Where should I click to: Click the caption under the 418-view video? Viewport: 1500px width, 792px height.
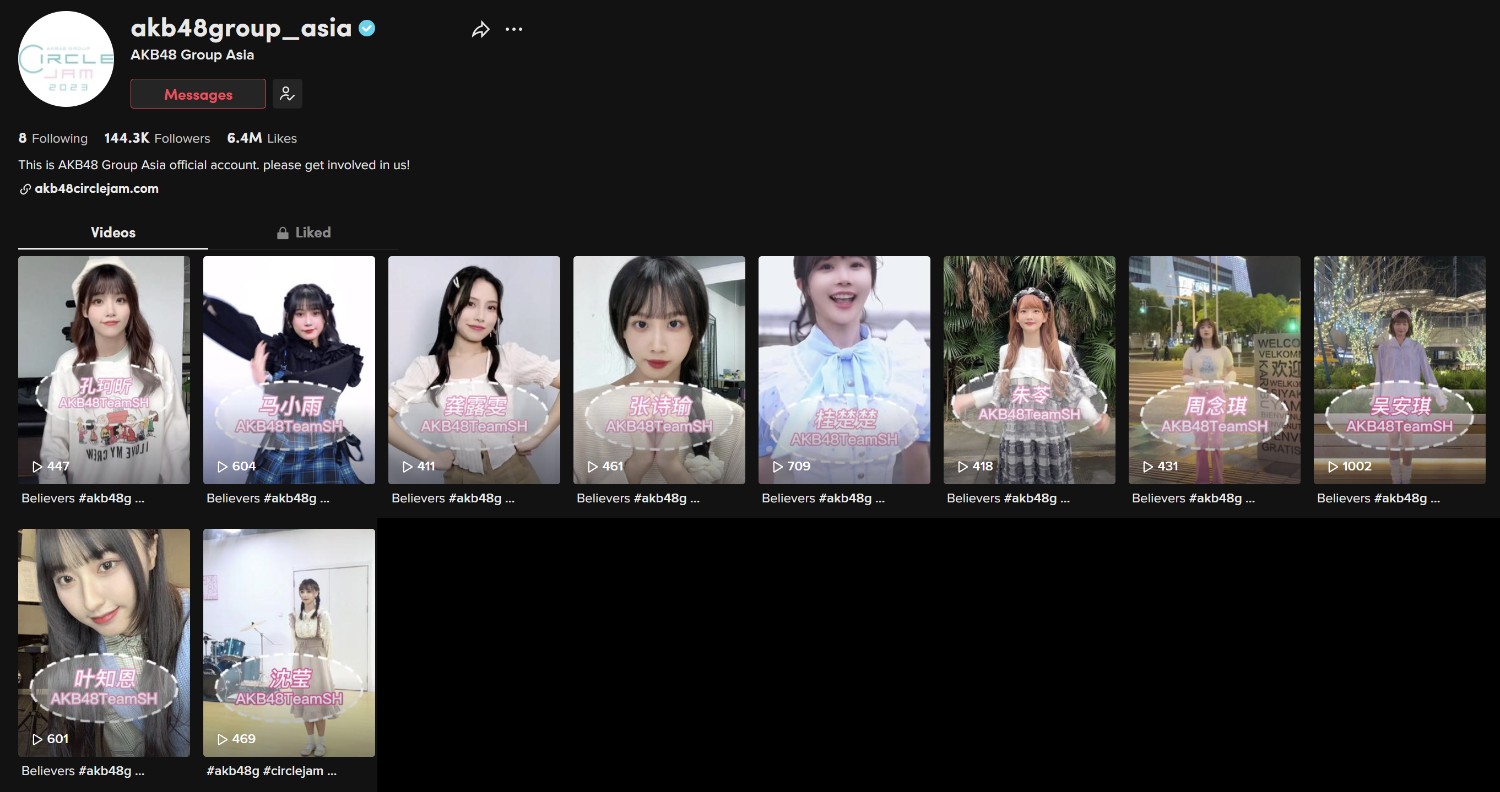click(1008, 498)
